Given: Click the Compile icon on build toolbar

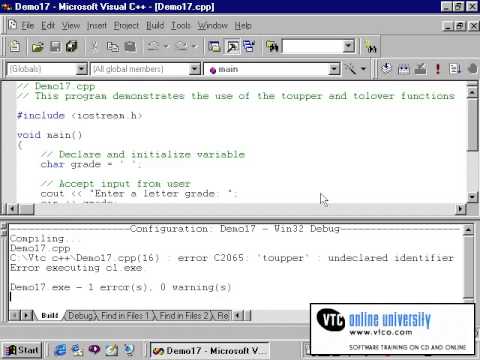Looking at the screenshot, I should pyautogui.click(x=387, y=69).
